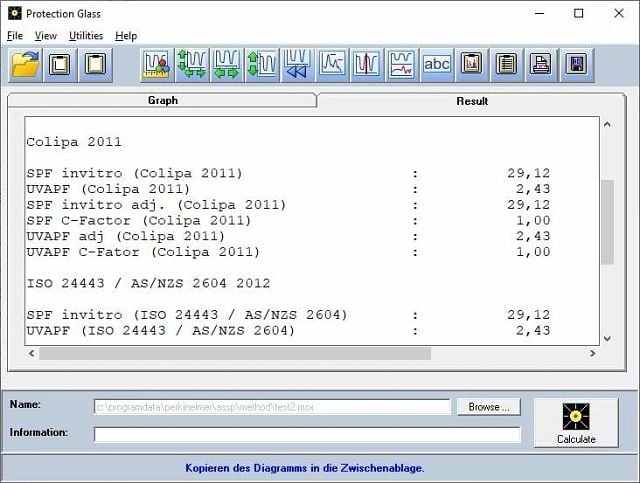Click the Information input field

point(307,434)
